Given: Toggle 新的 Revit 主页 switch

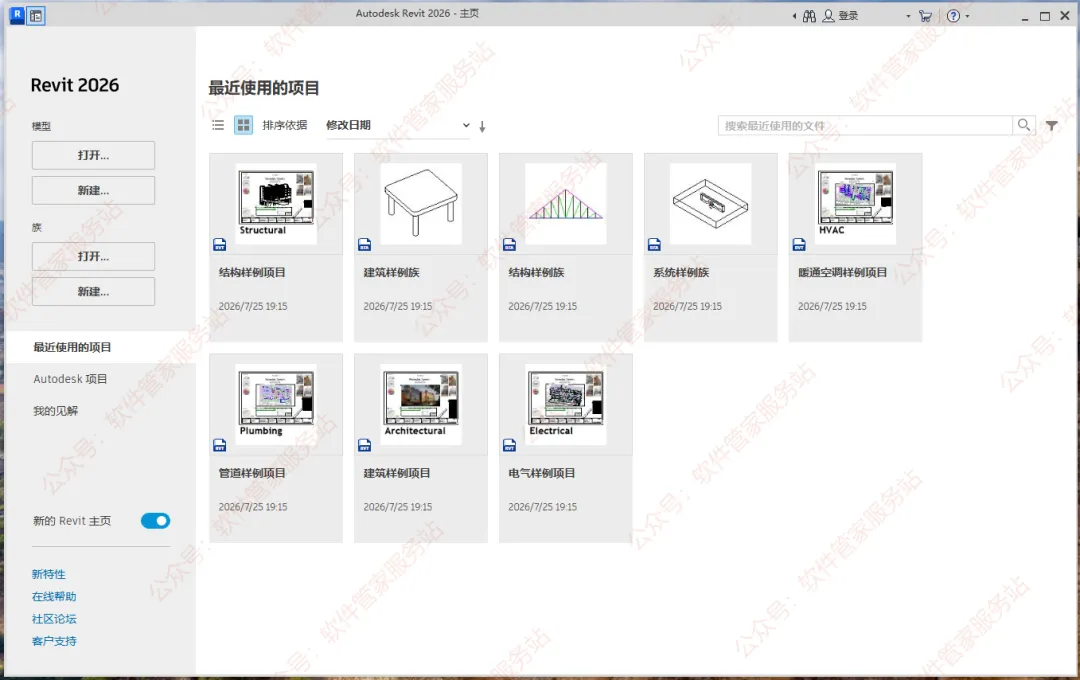Looking at the screenshot, I should click(x=155, y=521).
